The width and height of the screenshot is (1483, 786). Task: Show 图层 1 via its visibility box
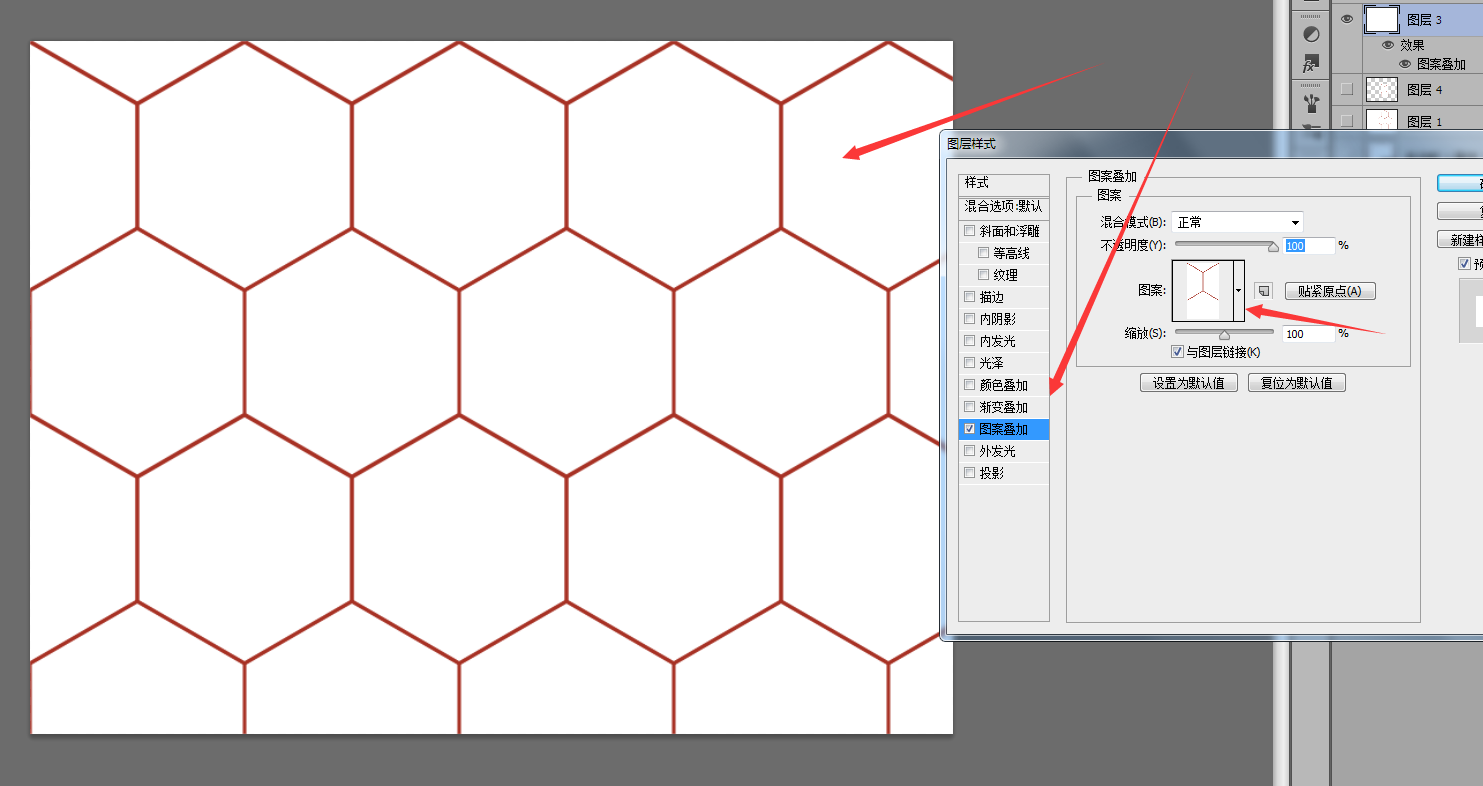click(1346, 121)
